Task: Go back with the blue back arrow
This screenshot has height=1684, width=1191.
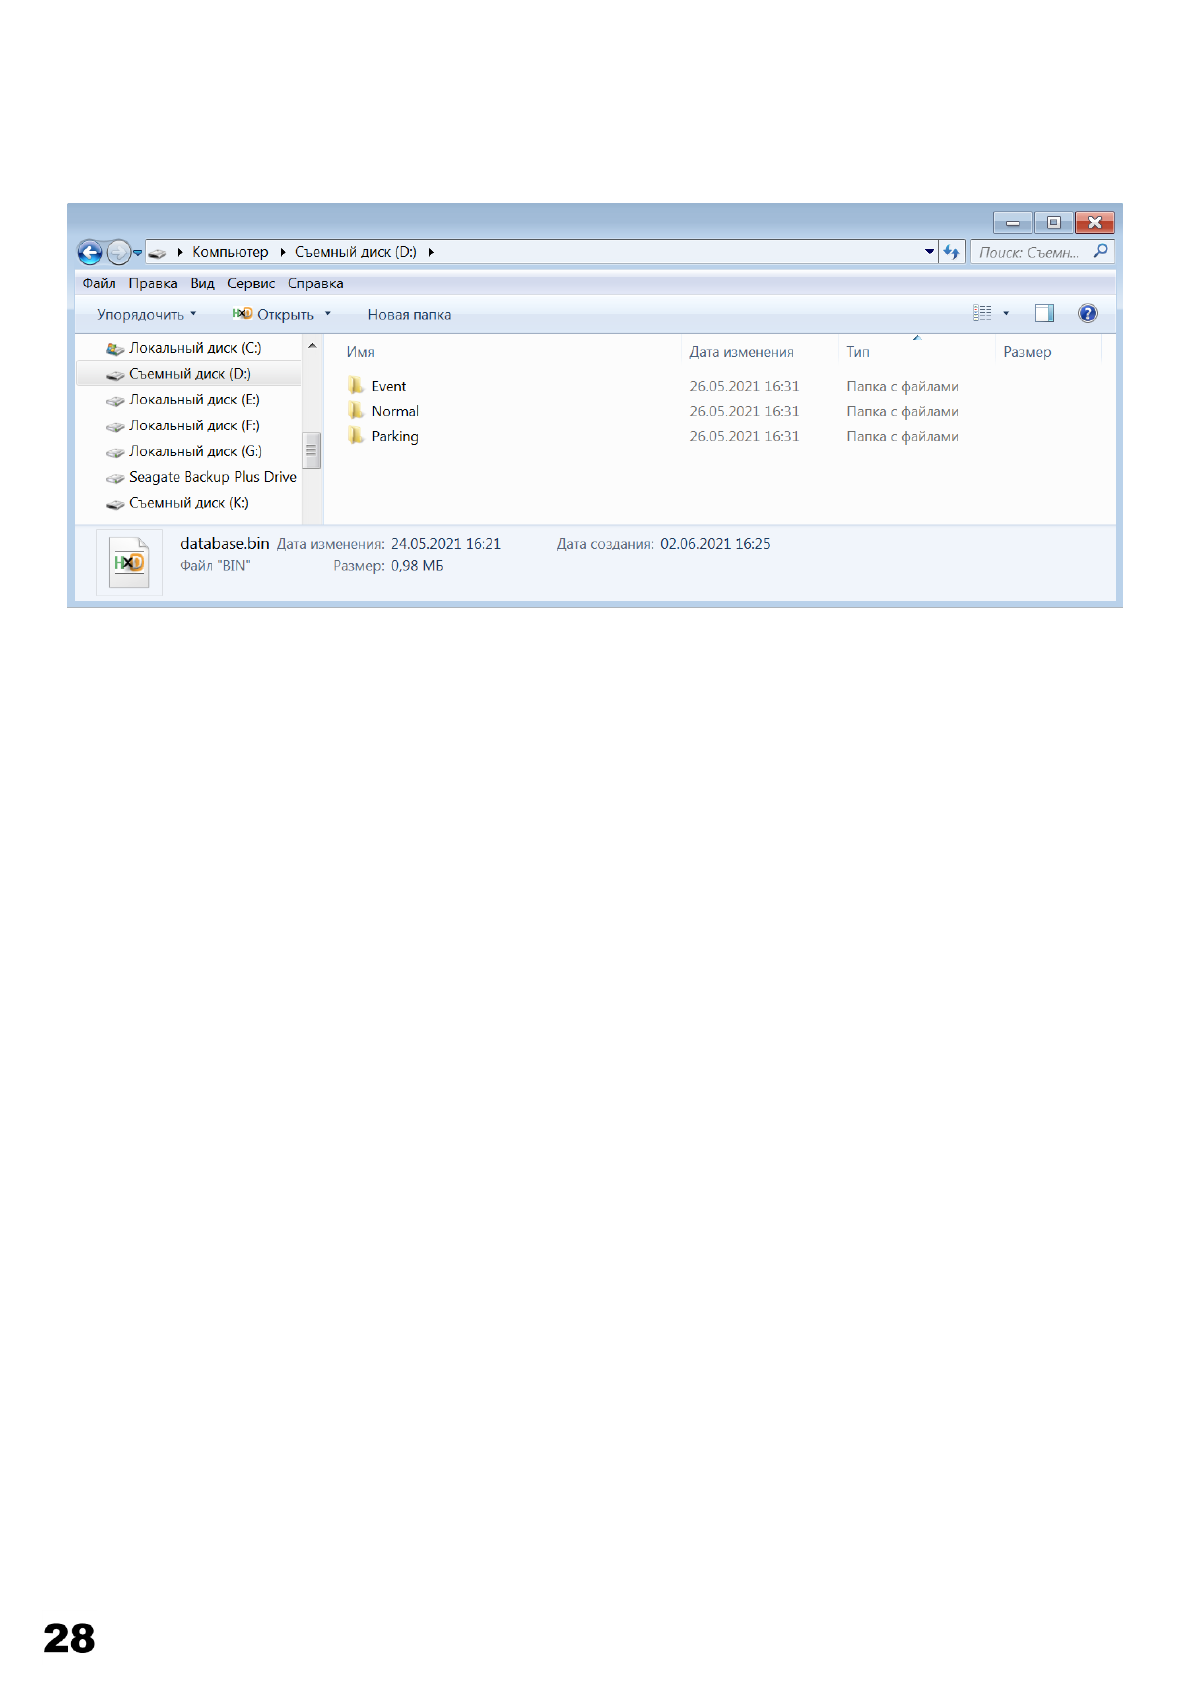Action: (x=90, y=252)
